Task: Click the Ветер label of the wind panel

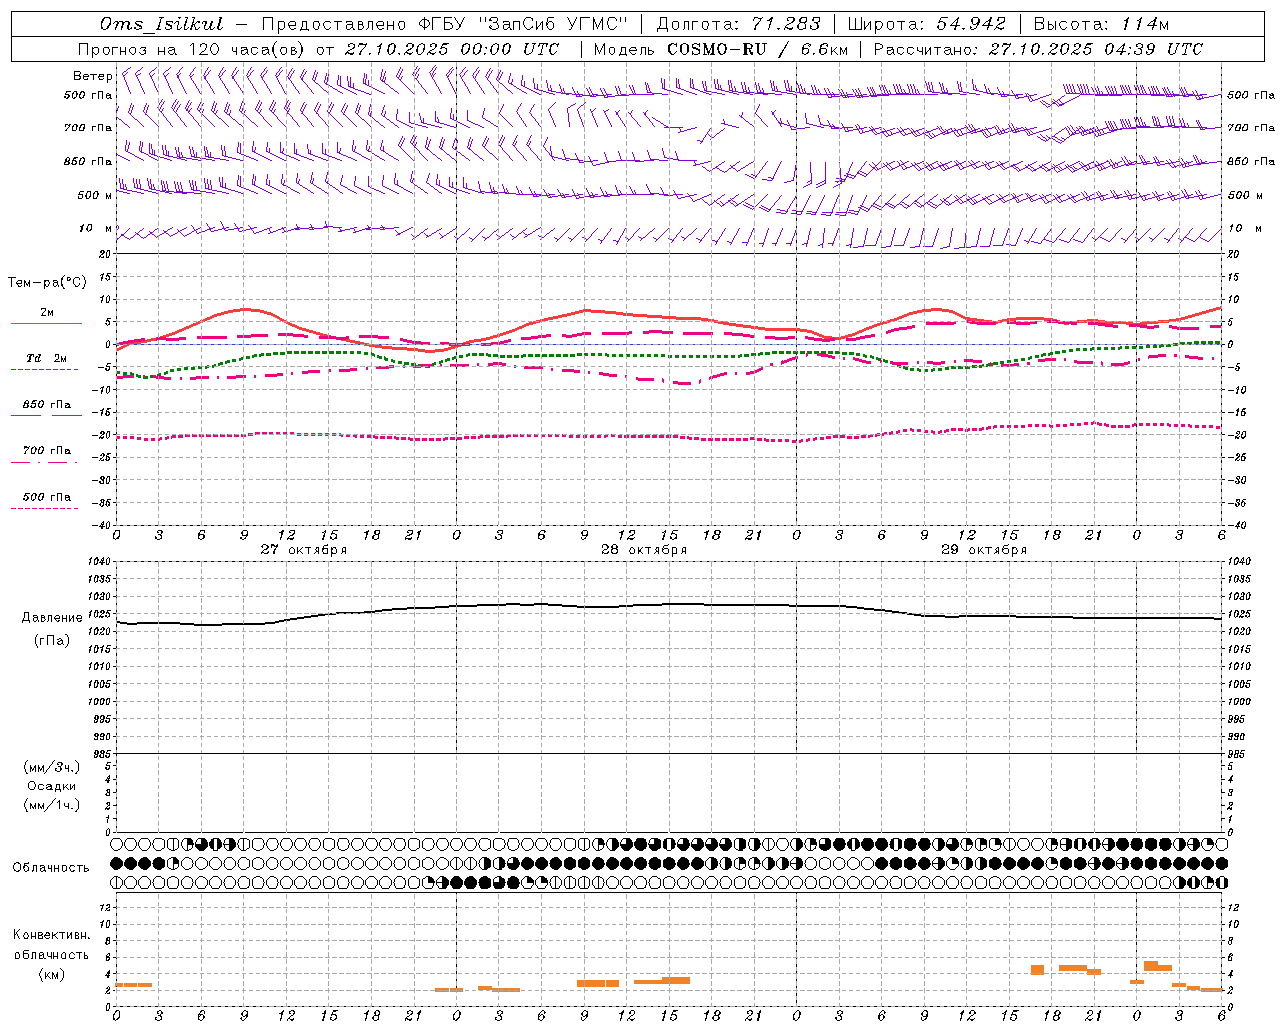Action: [x=92, y=76]
